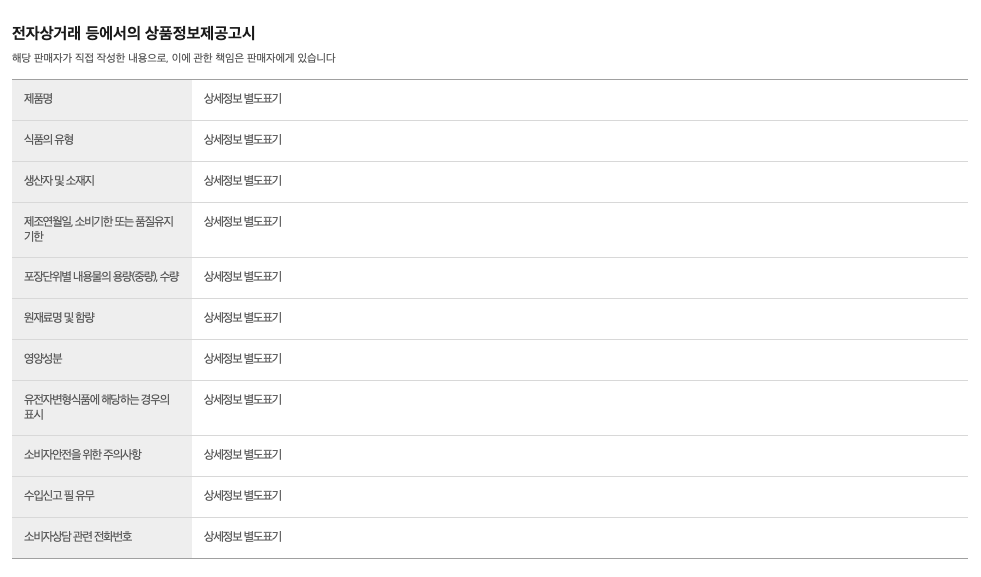Screen dimensions: 981x577
Task: Click the value in the 제조연월일 row
Action: (243, 222)
